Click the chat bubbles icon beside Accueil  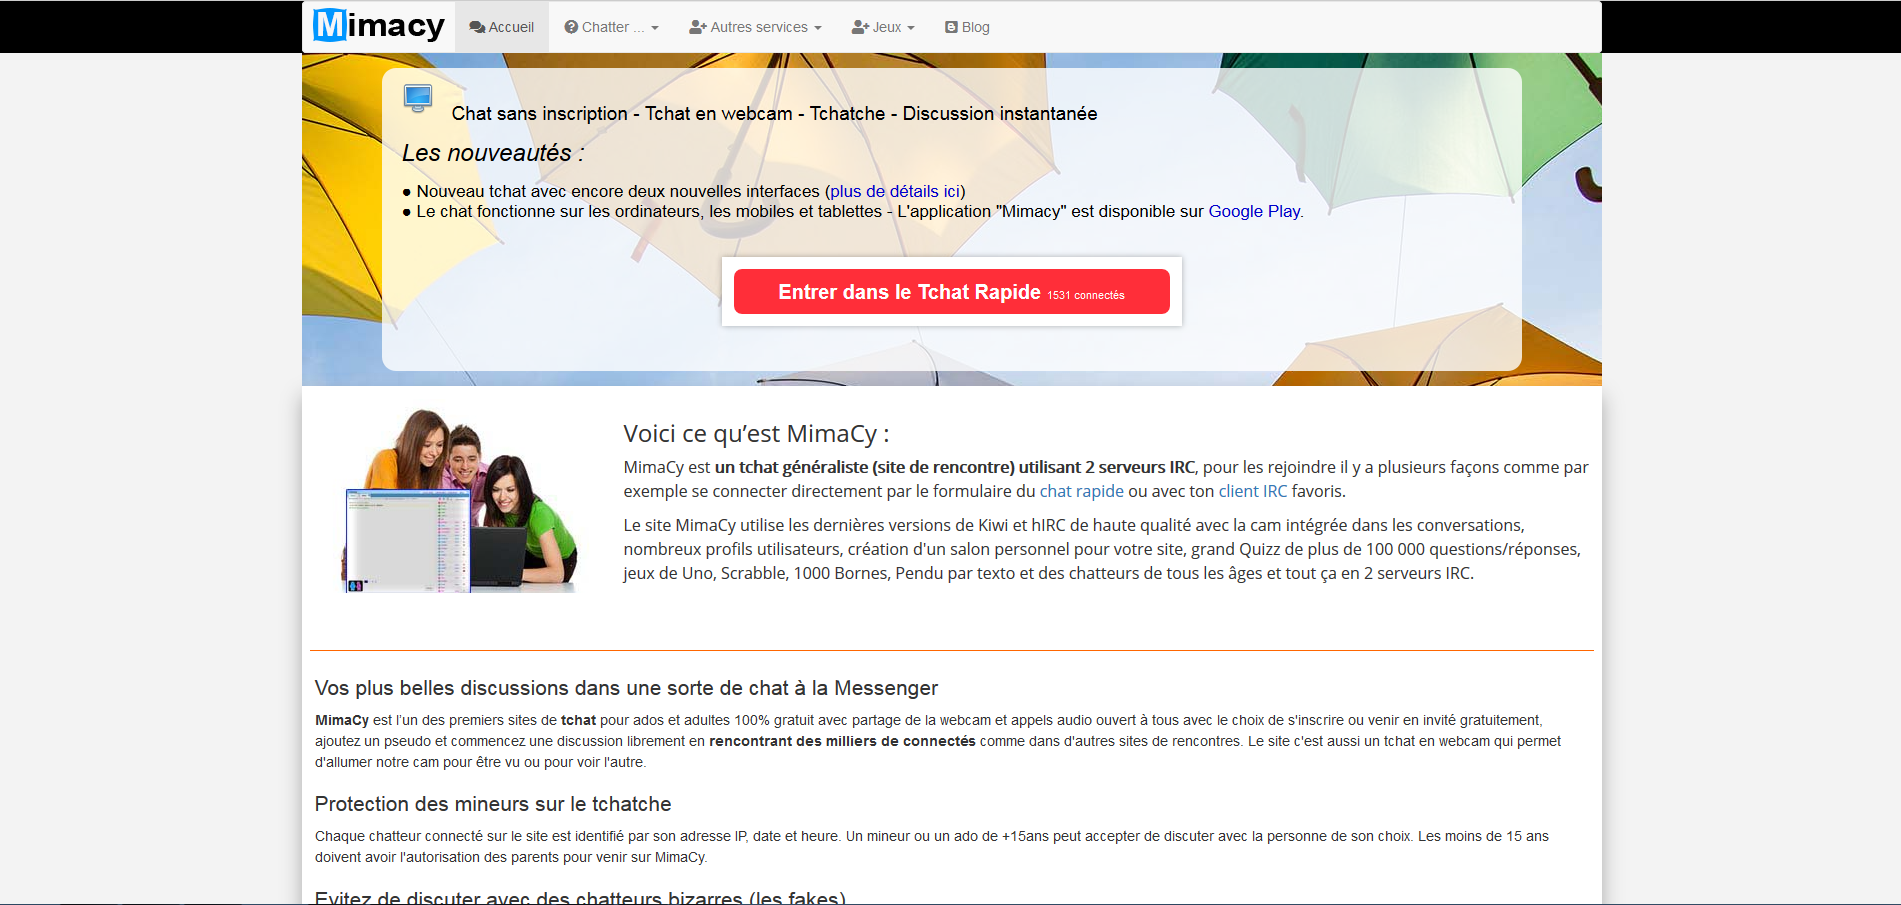(x=477, y=27)
